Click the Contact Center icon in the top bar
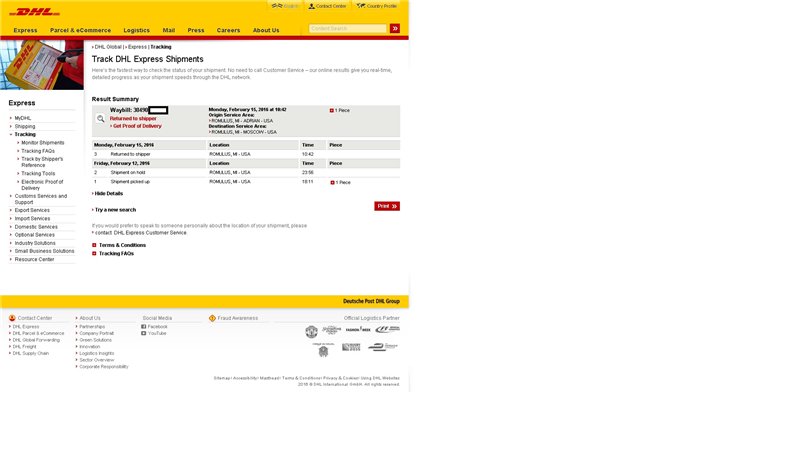The height and width of the screenshot is (450, 800). [x=311, y=6]
